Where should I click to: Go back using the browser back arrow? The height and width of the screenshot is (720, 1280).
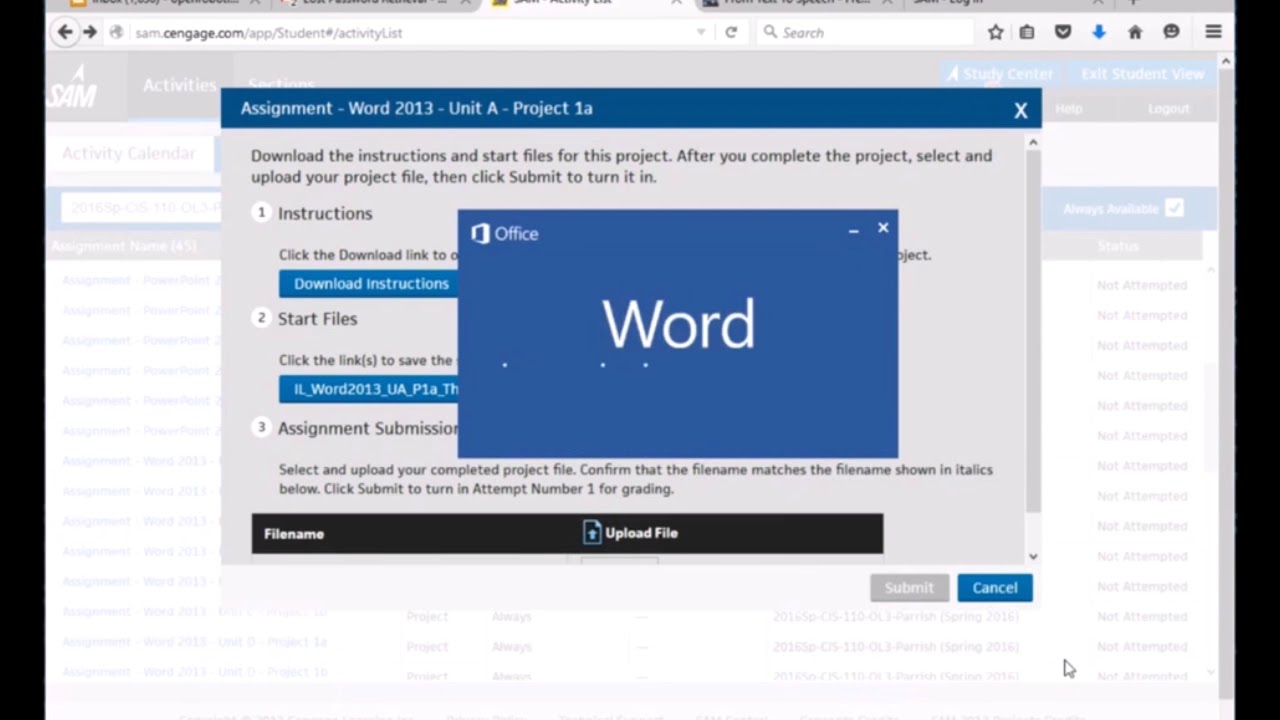[x=65, y=32]
